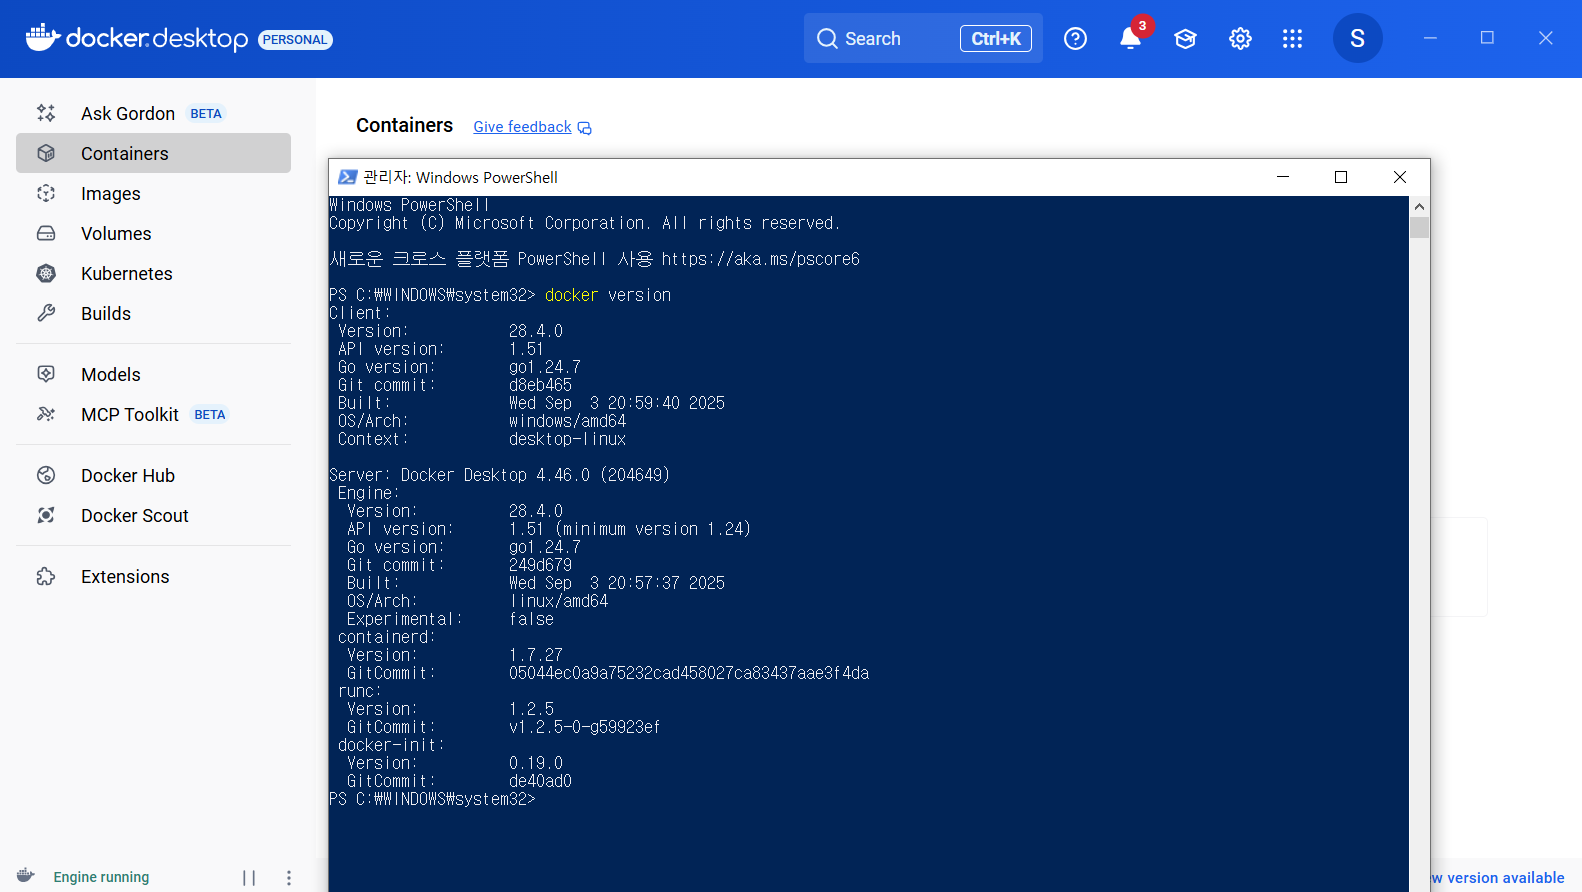Open Builds section
Viewport: 1582px width, 892px height.
pyautogui.click(x=153, y=313)
